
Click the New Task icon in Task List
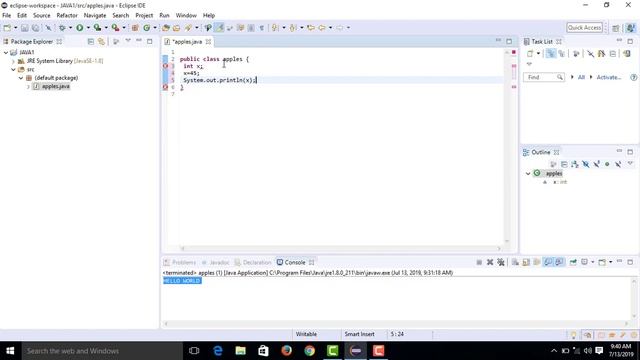[530, 53]
